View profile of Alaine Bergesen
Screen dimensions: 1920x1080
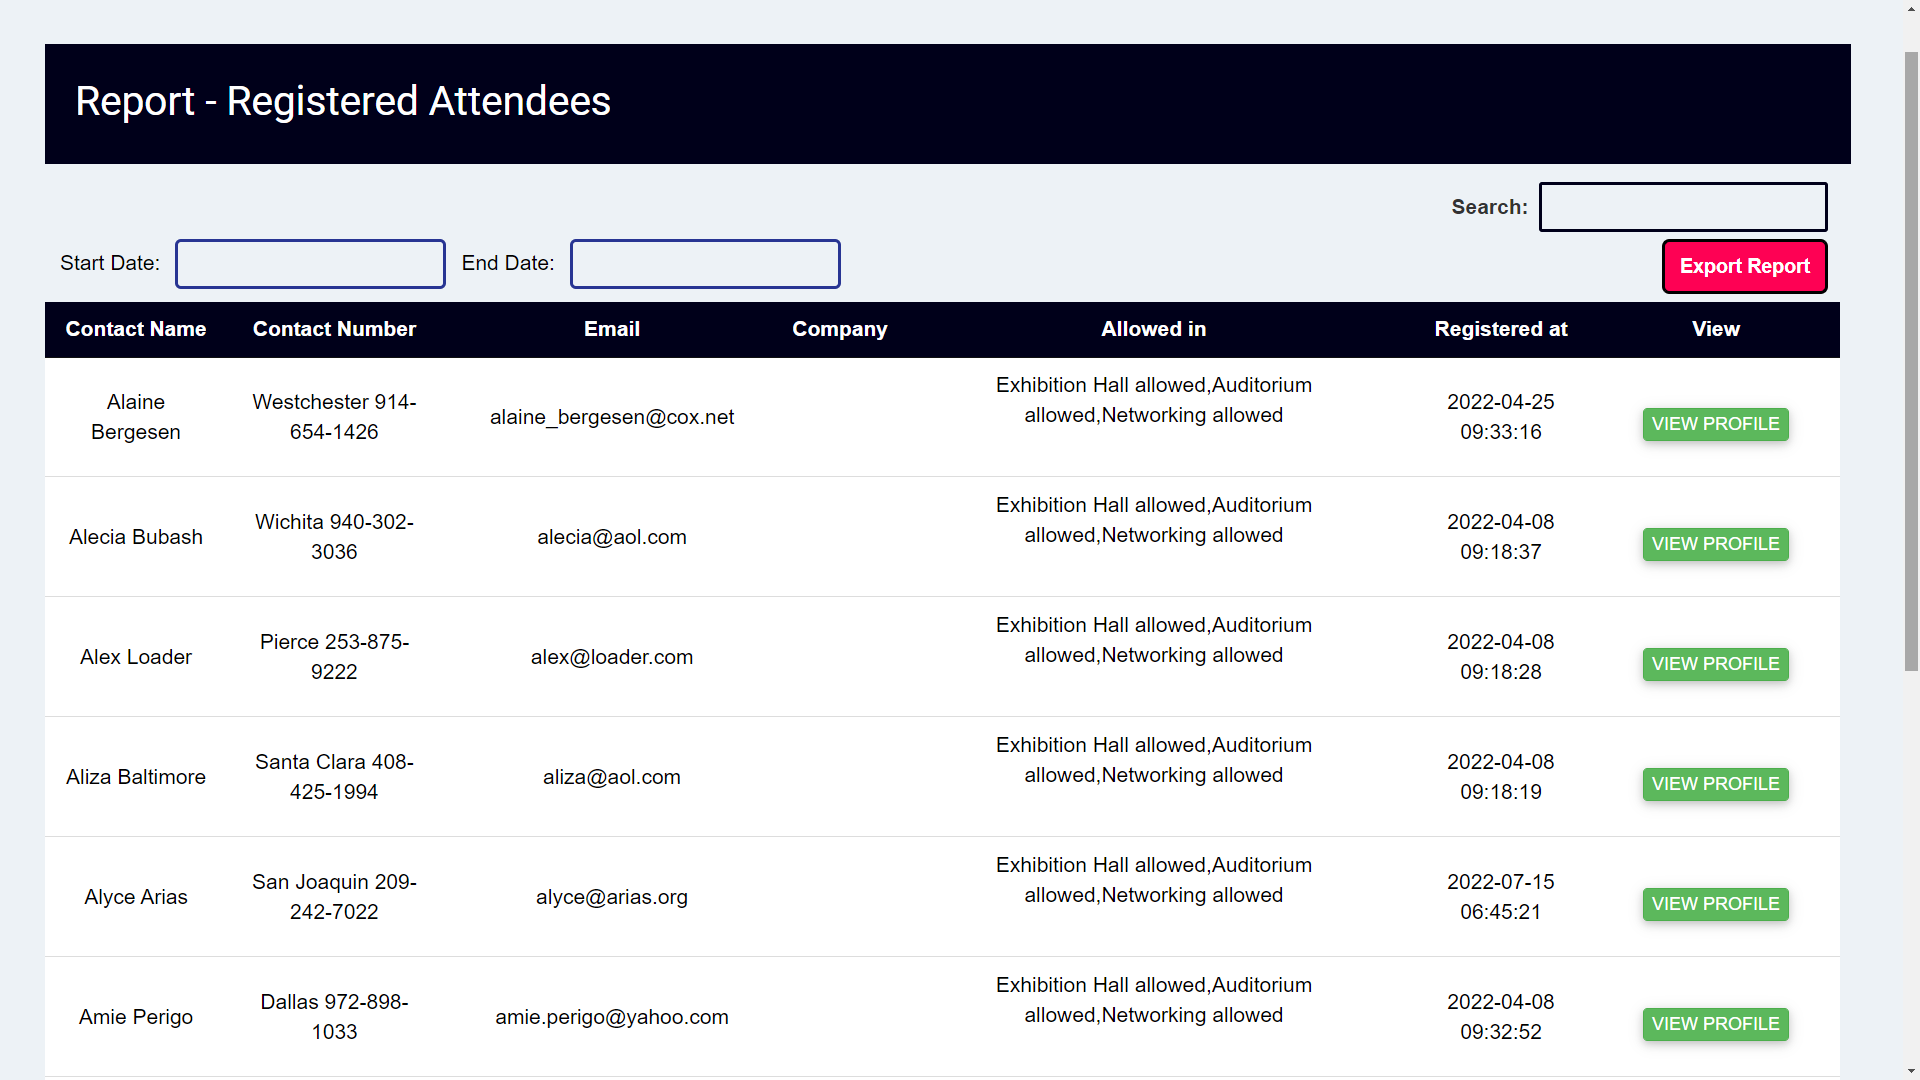(1714, 423)
